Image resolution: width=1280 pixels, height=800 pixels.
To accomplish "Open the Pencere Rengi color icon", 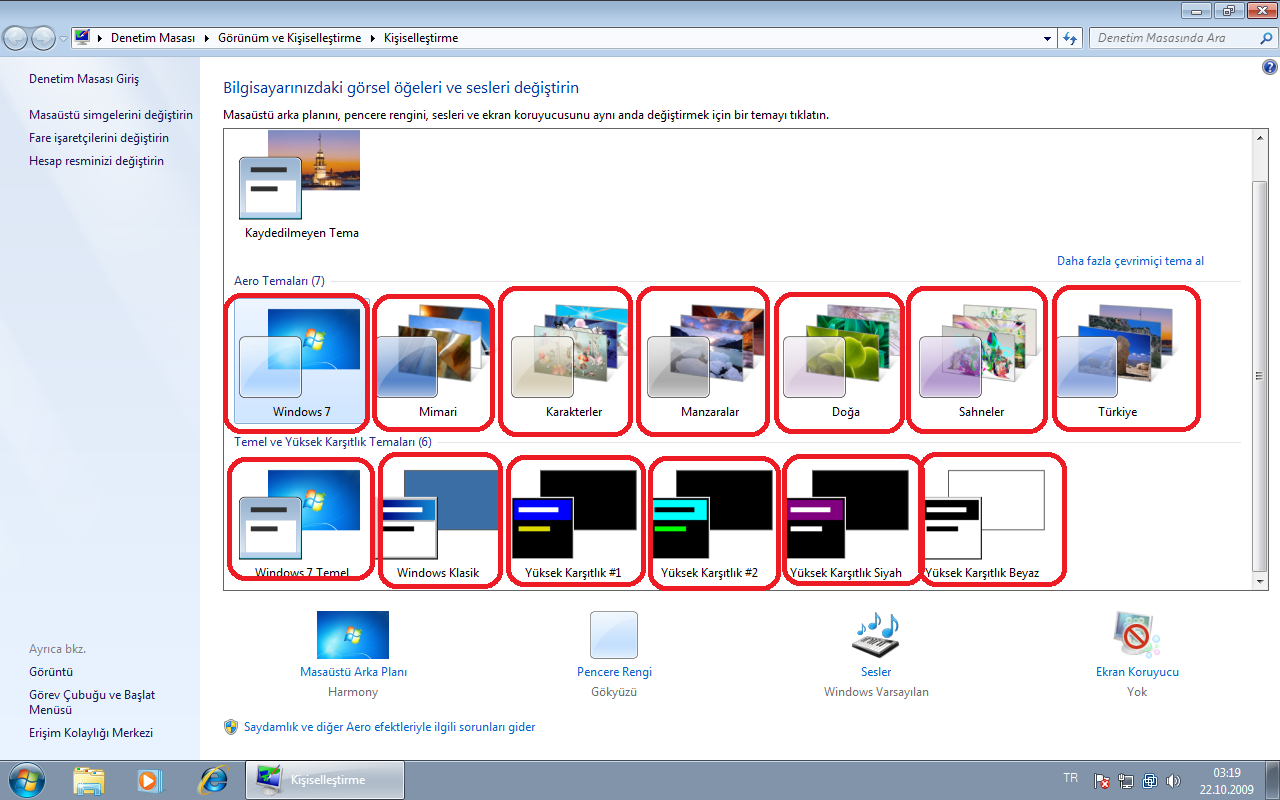I will (x=614, y=635).
